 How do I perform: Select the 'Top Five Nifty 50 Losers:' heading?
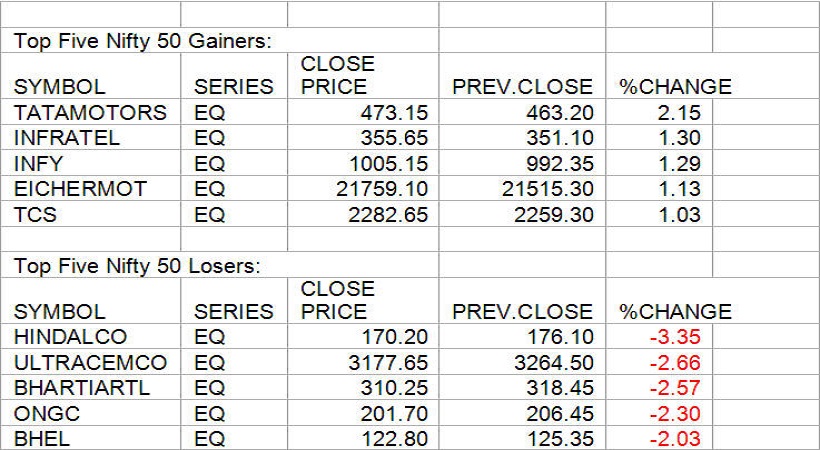click(136, 266)
